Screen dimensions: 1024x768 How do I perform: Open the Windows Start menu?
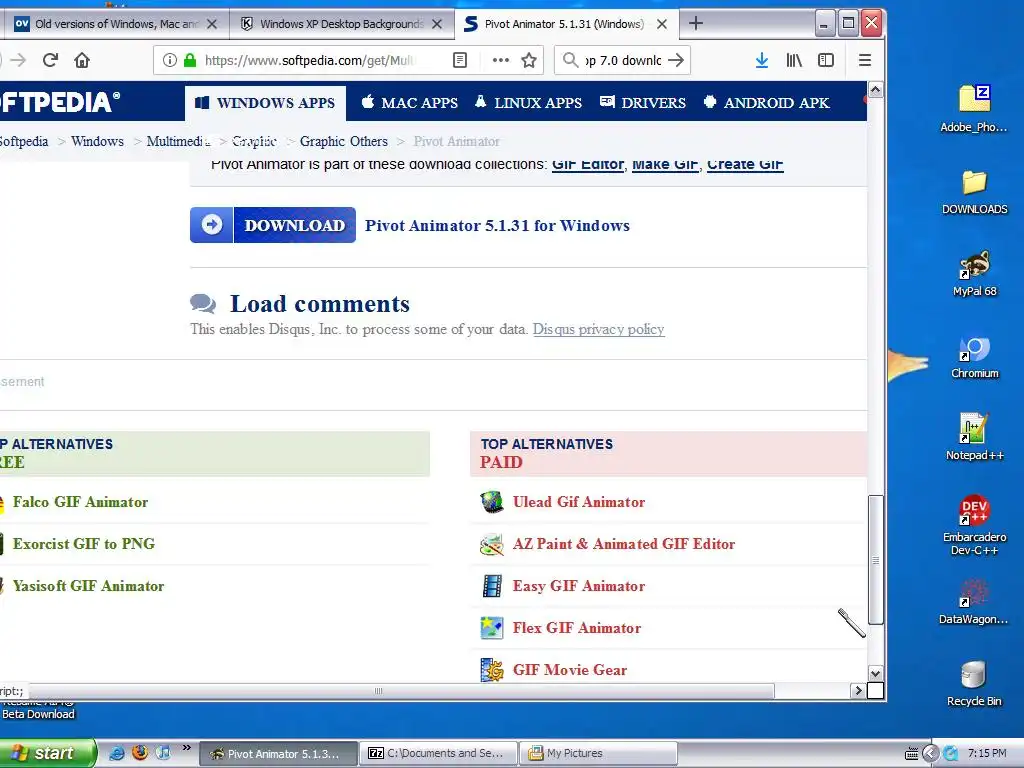pyautogui.click(x=47, y=753)
